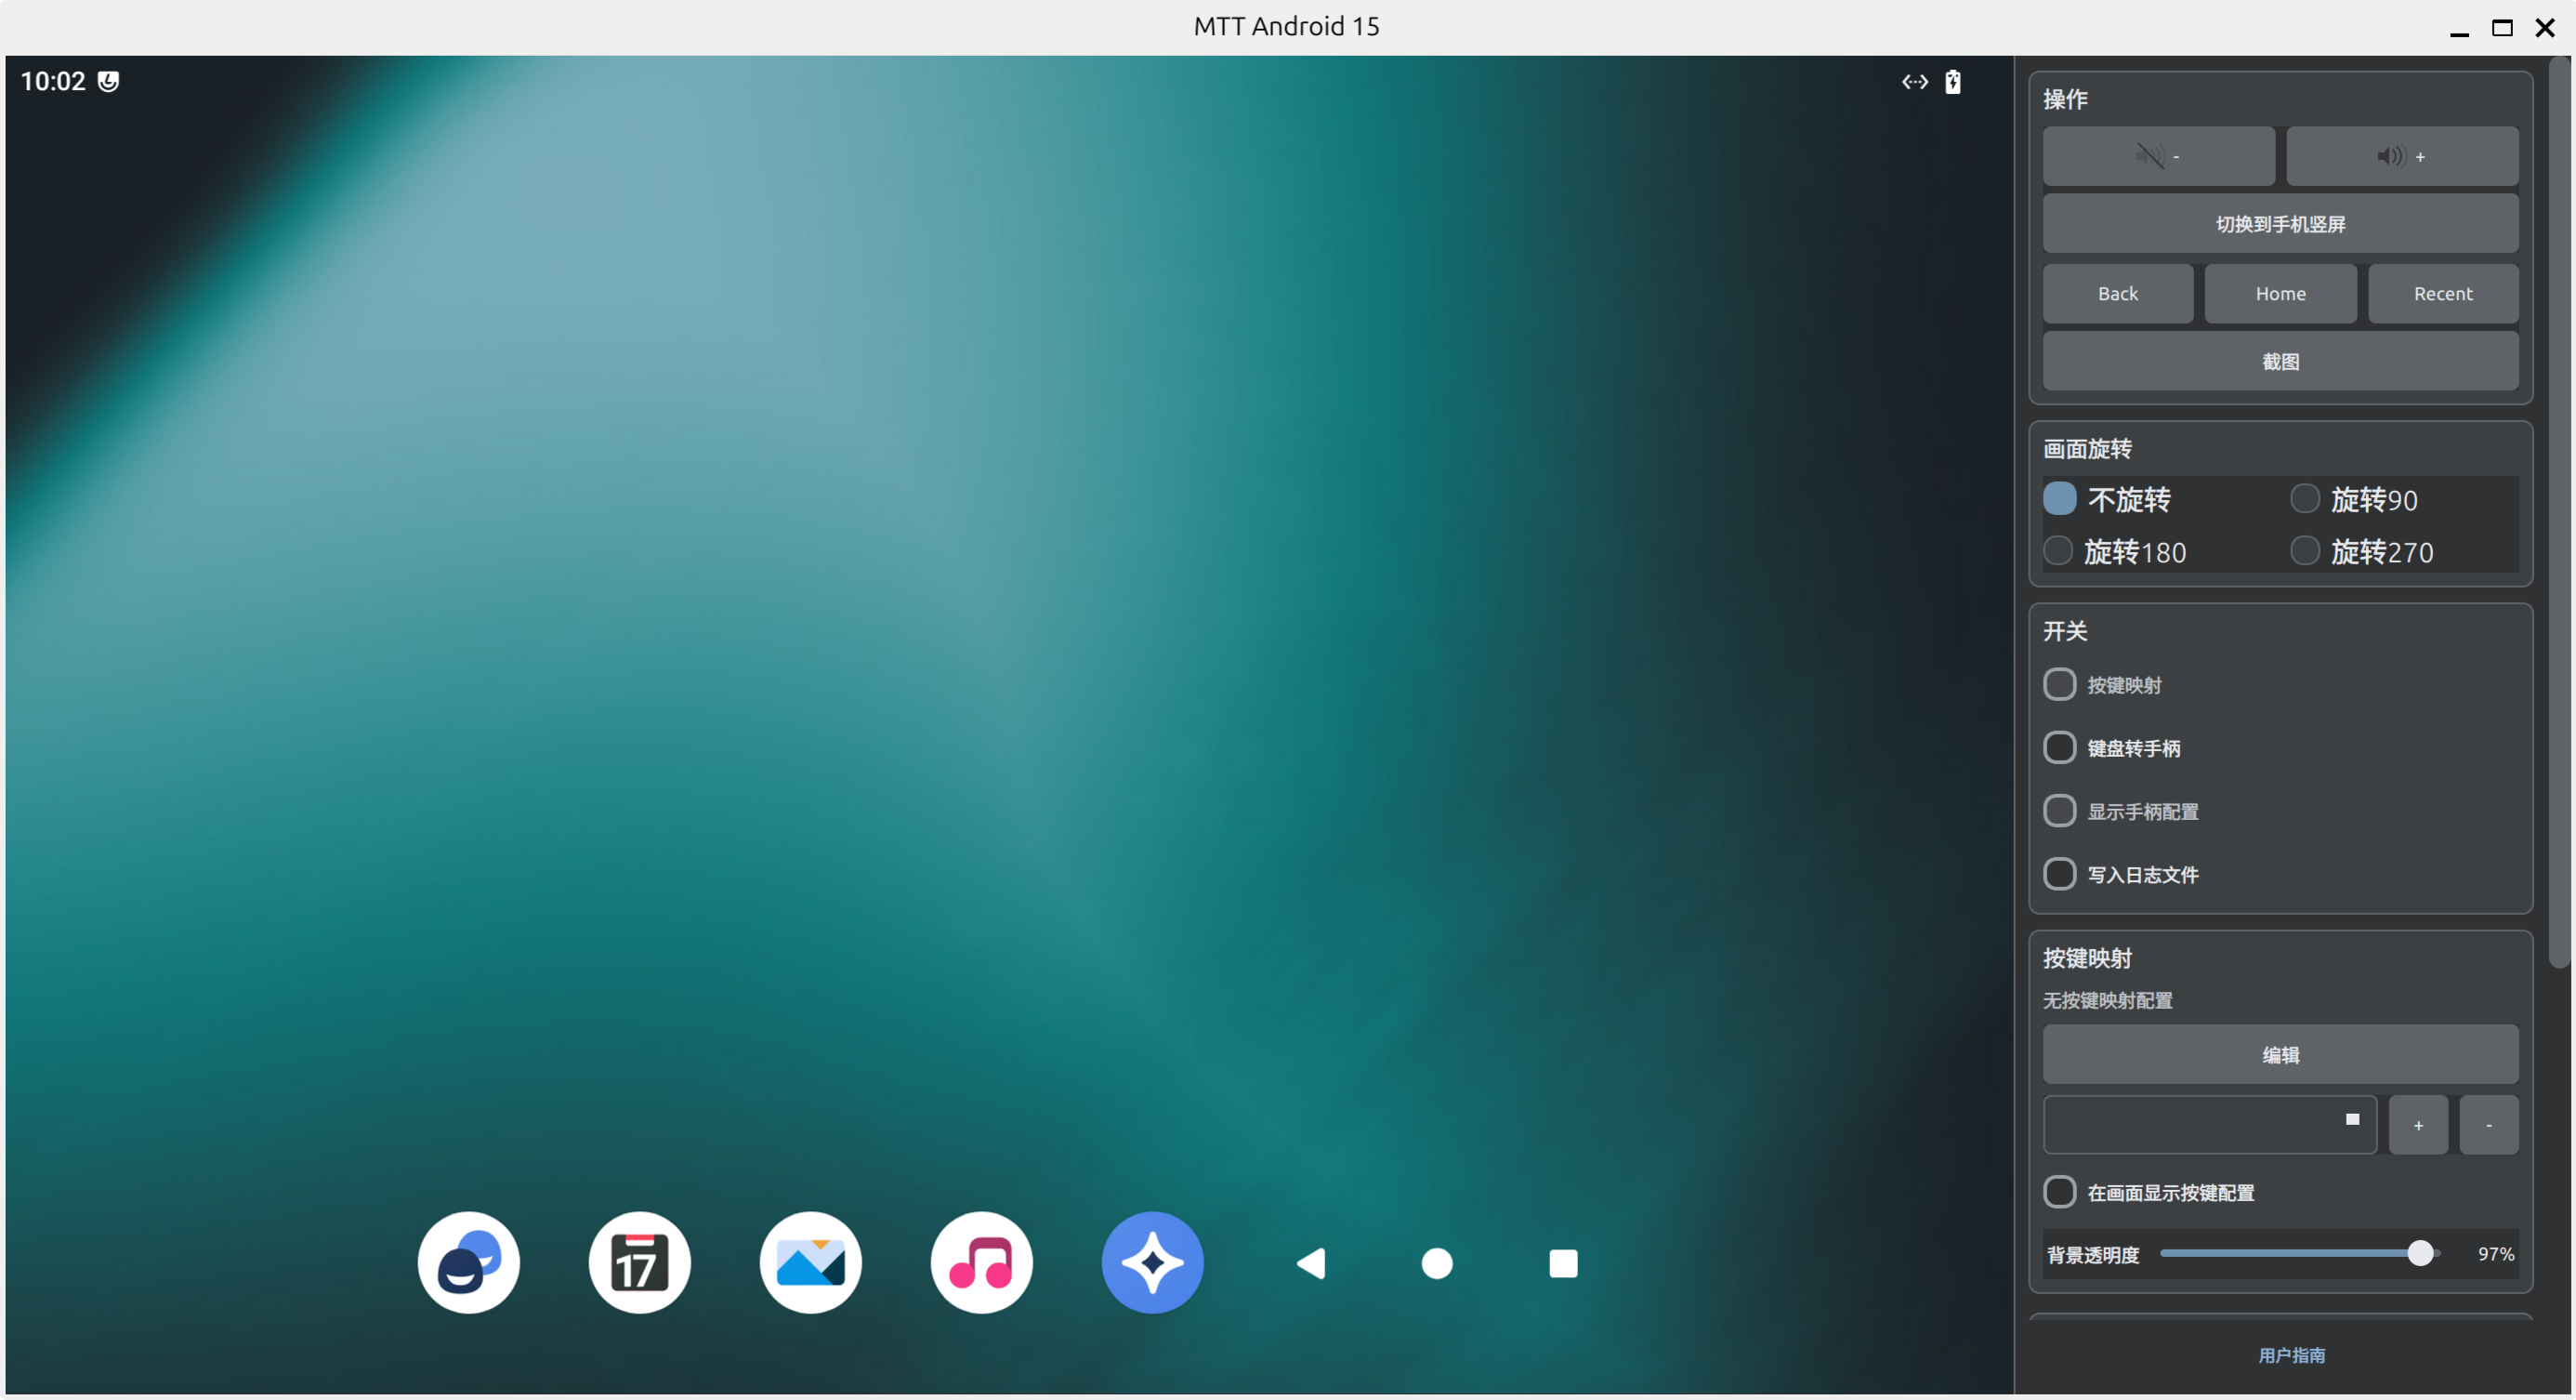This screenshot has height=1400, width=2576.
Task: Launch the blue sparkle assistant app
Action: click(x=1152, y=1262)
